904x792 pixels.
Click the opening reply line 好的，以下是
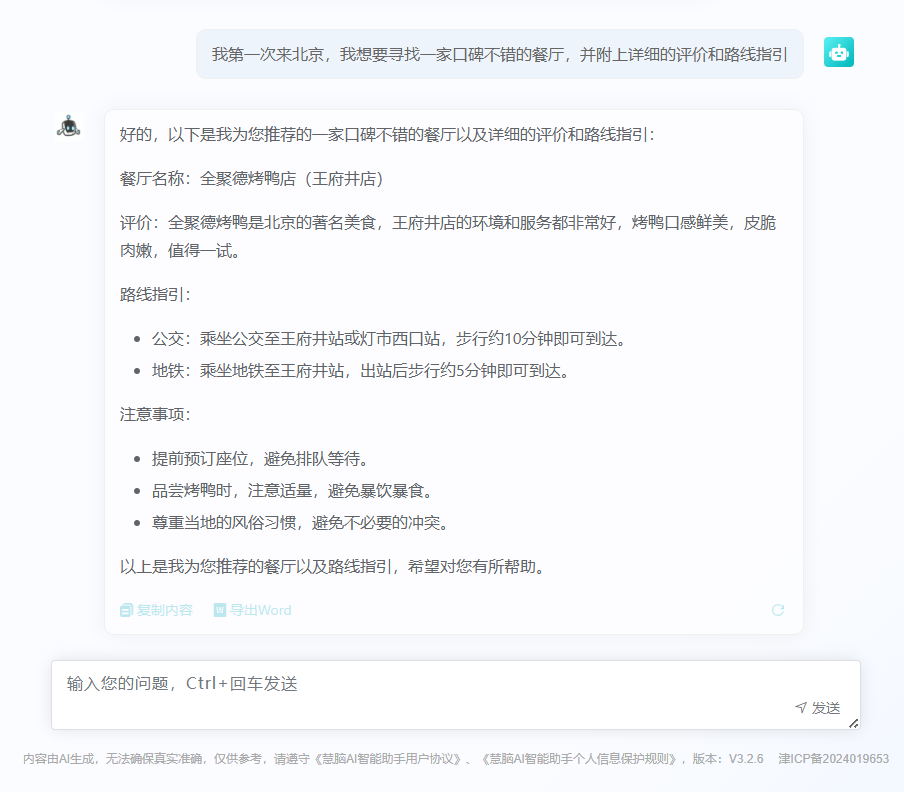tap(387, 135)
